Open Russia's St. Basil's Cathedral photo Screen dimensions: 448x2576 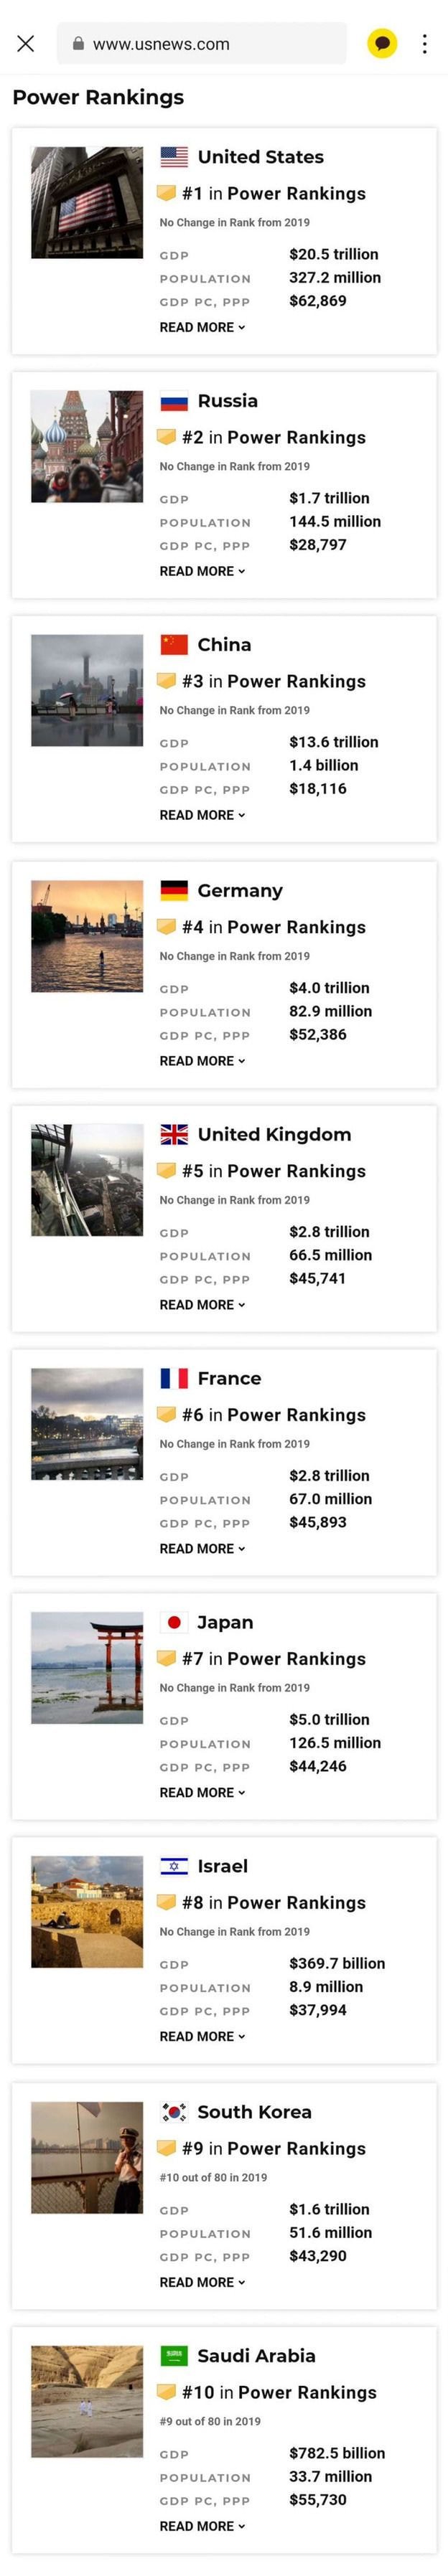click(x=87, y=446)
